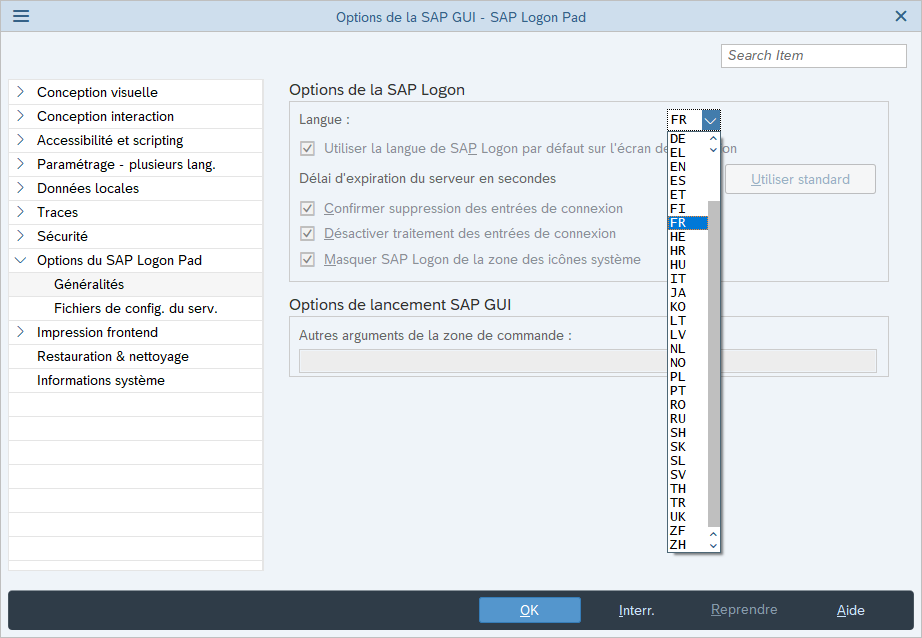This screenshot has height=638, width=922.
Task: Choose KO in the language list
Action: (x=688, y=307)
